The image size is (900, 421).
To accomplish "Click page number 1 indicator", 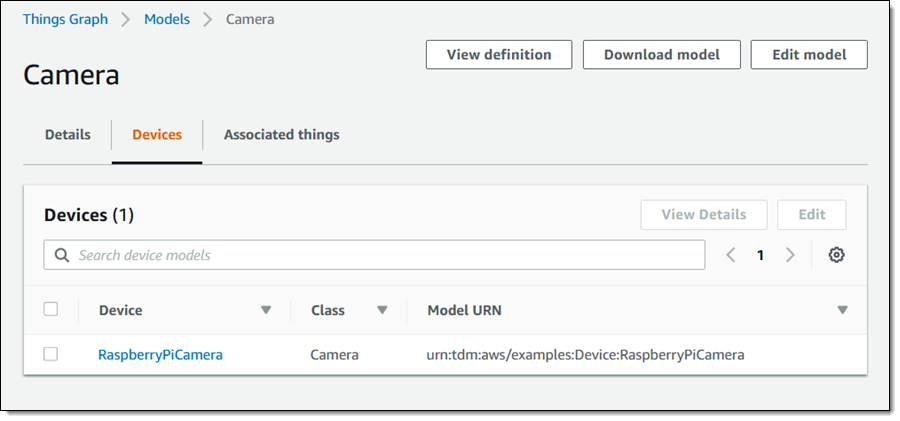I will tap(760, 255).
